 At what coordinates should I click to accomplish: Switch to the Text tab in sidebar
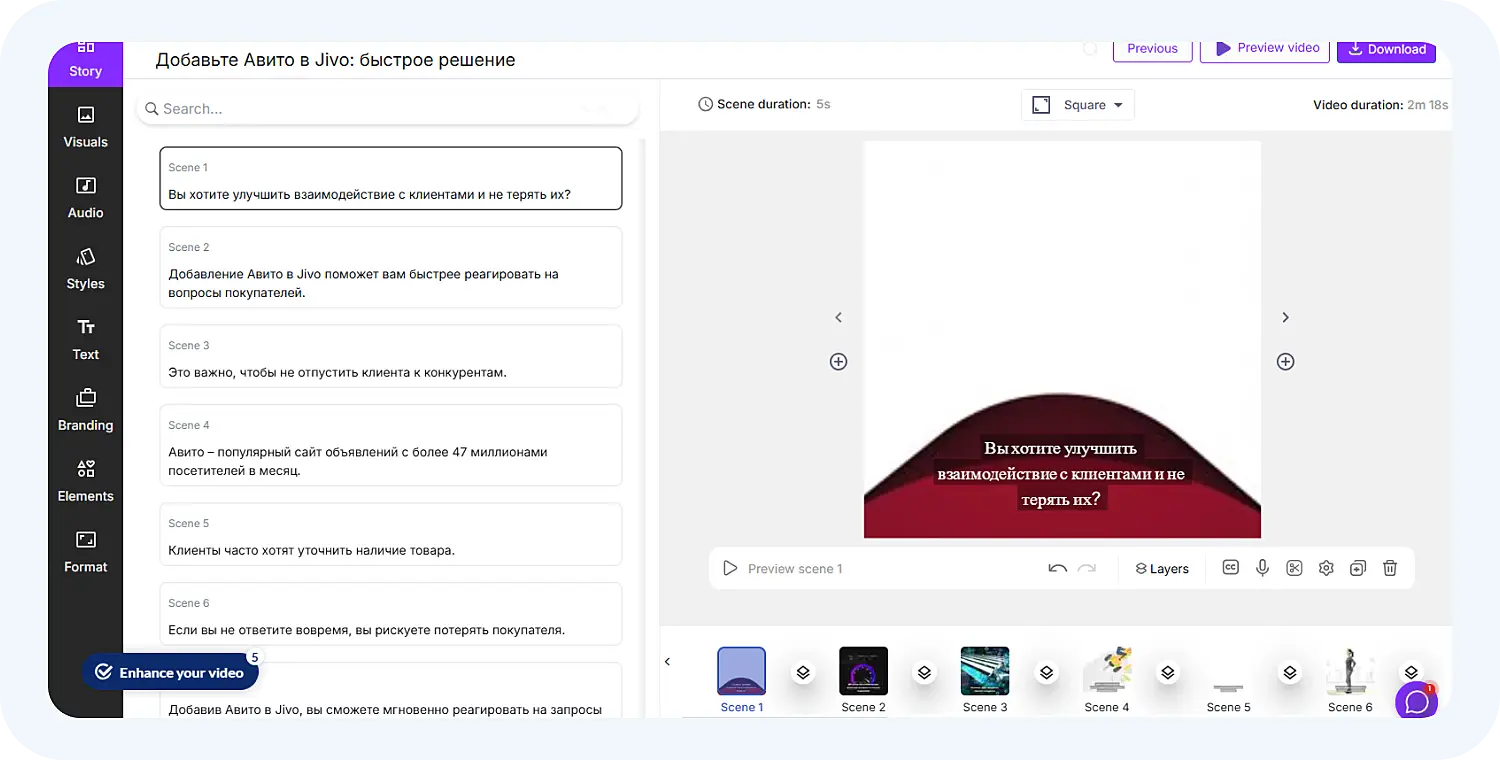[x=85, y=340]
